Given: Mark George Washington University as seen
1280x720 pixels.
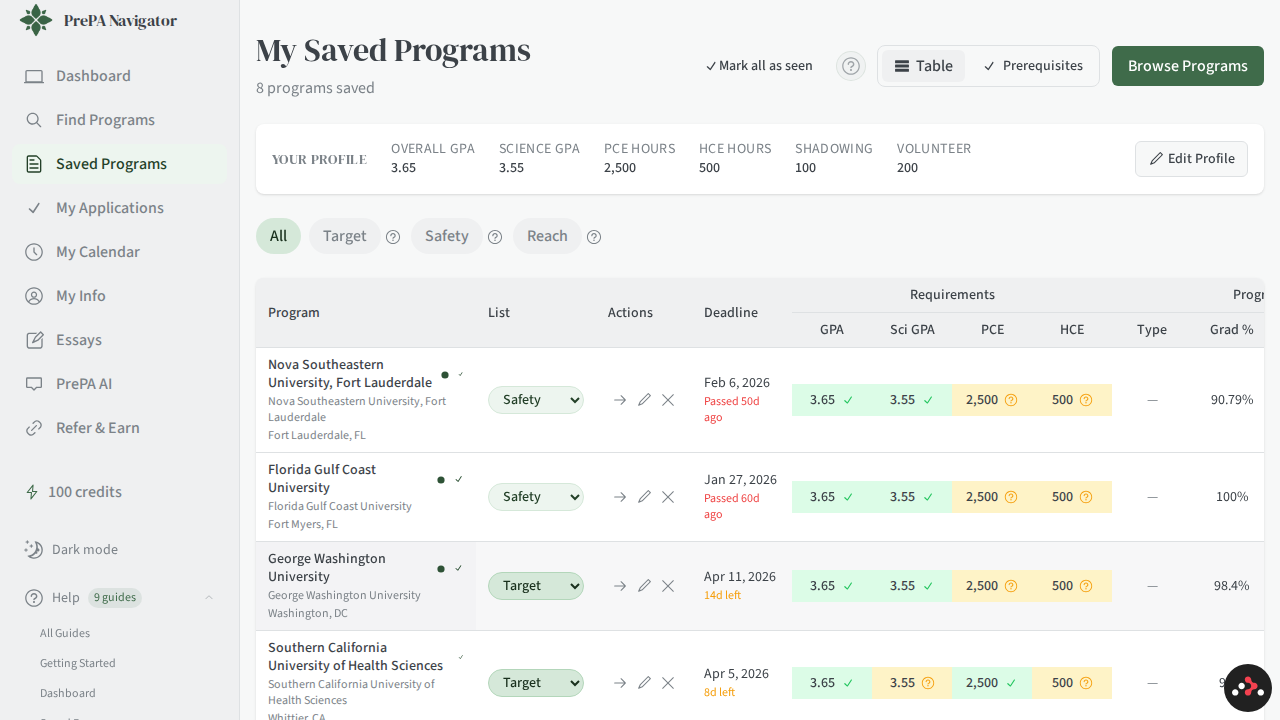Looking at the screenshot, I should [459, 568].
